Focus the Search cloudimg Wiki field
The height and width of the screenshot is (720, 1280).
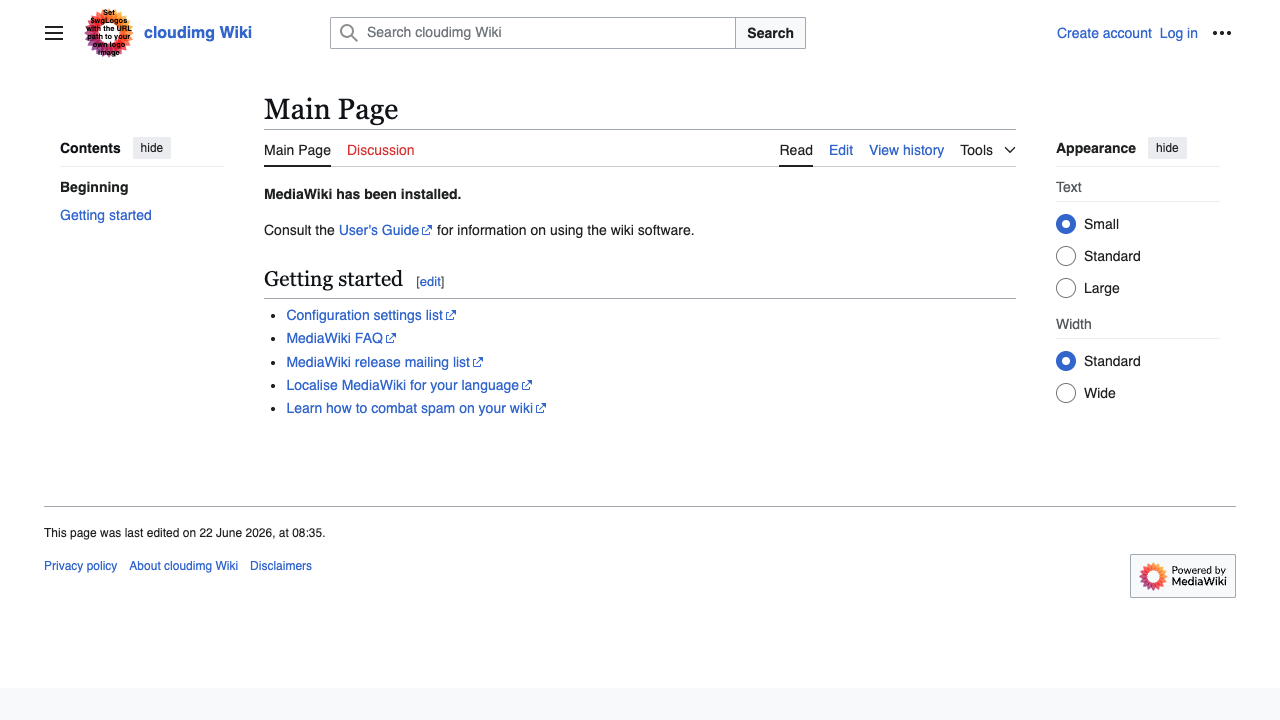[x=533, y=33]
